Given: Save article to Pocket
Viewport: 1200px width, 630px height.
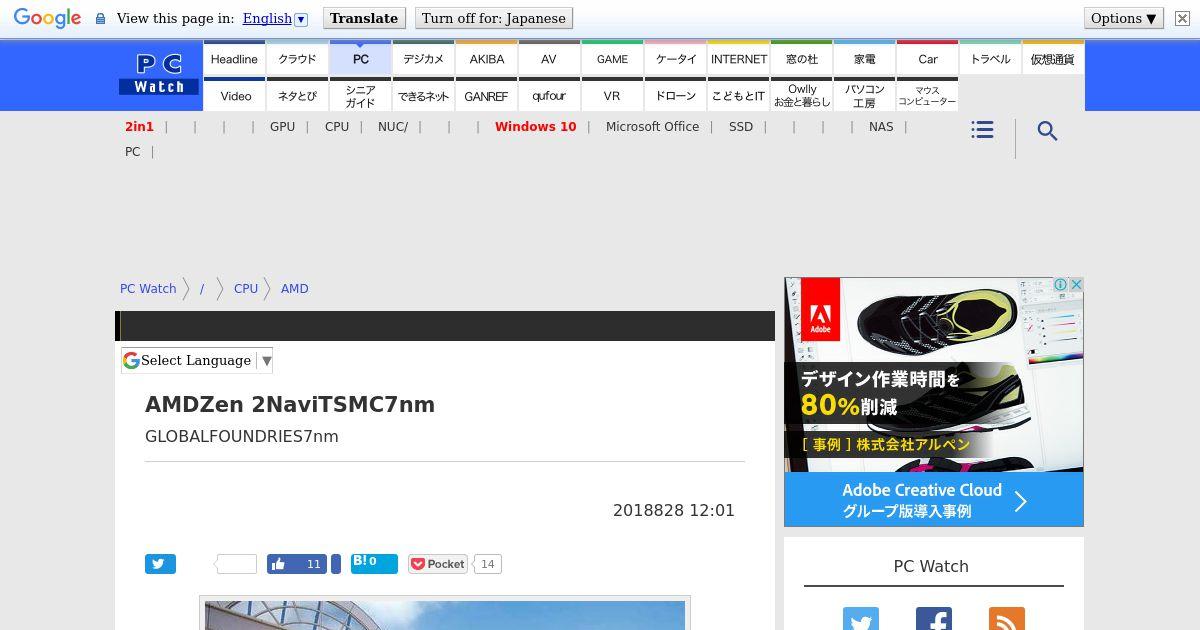Looking at the screenshot, I should 438,564.
